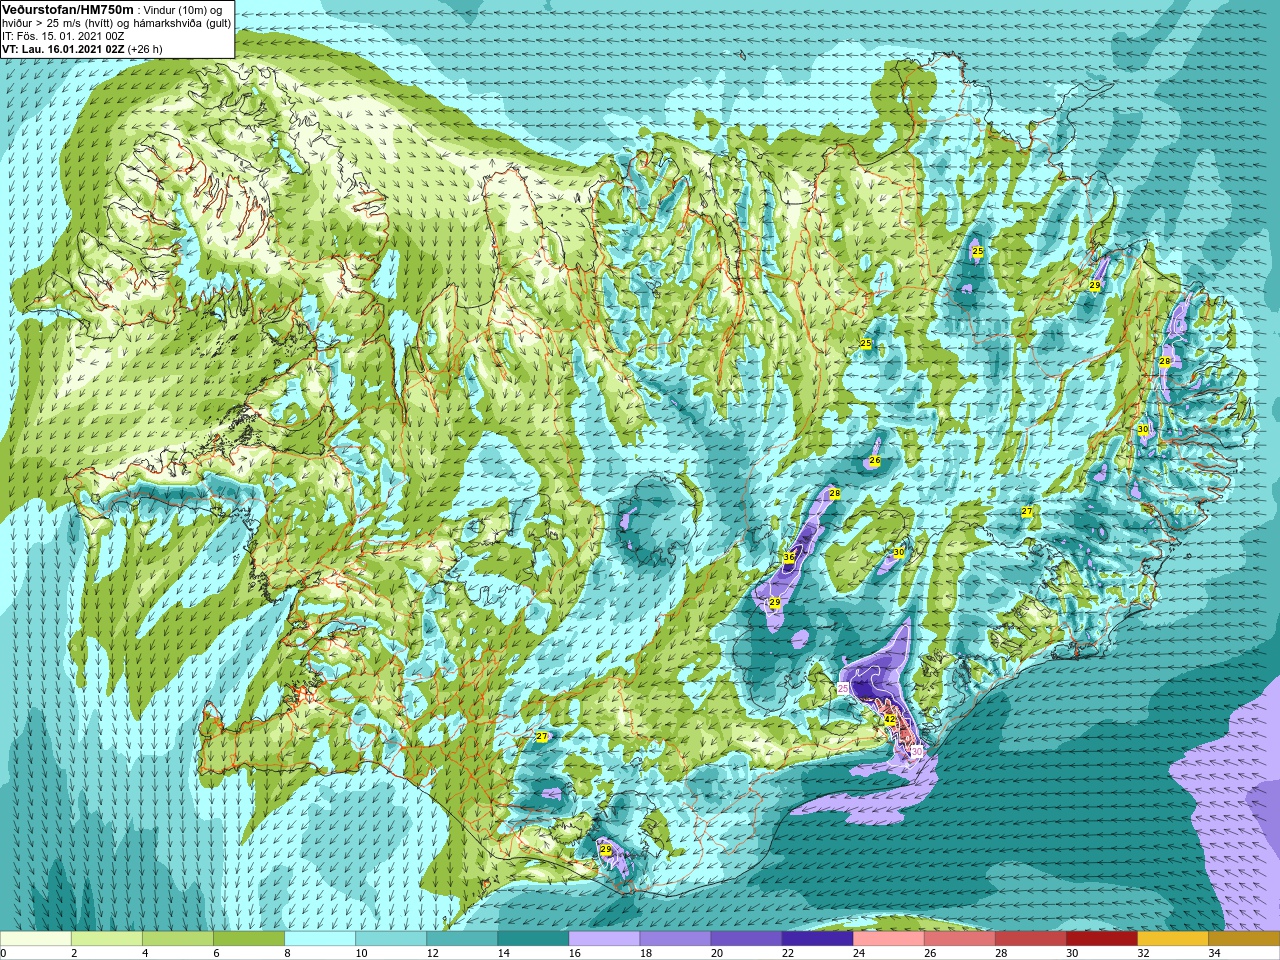Click the 'hámarkshviða (gult)' legend text
This screenshot has height=960, width=1280.
(182, 24)
